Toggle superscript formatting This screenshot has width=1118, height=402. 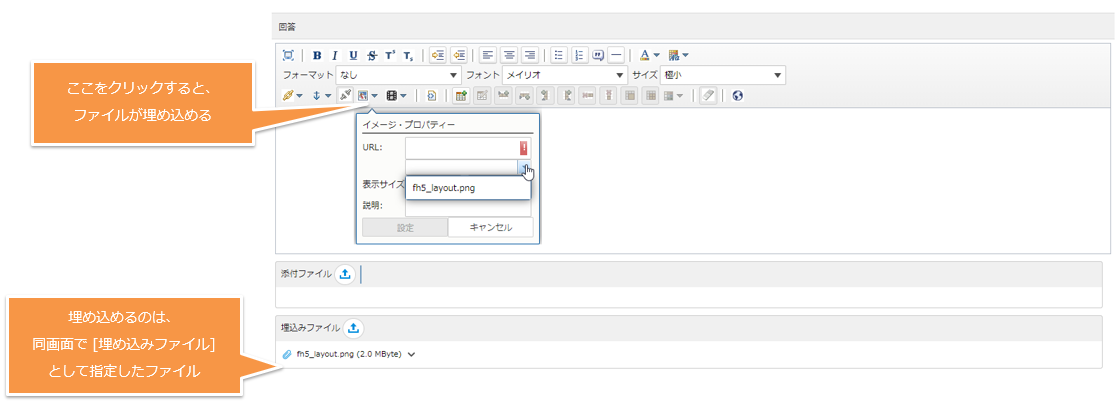[390, 55]
